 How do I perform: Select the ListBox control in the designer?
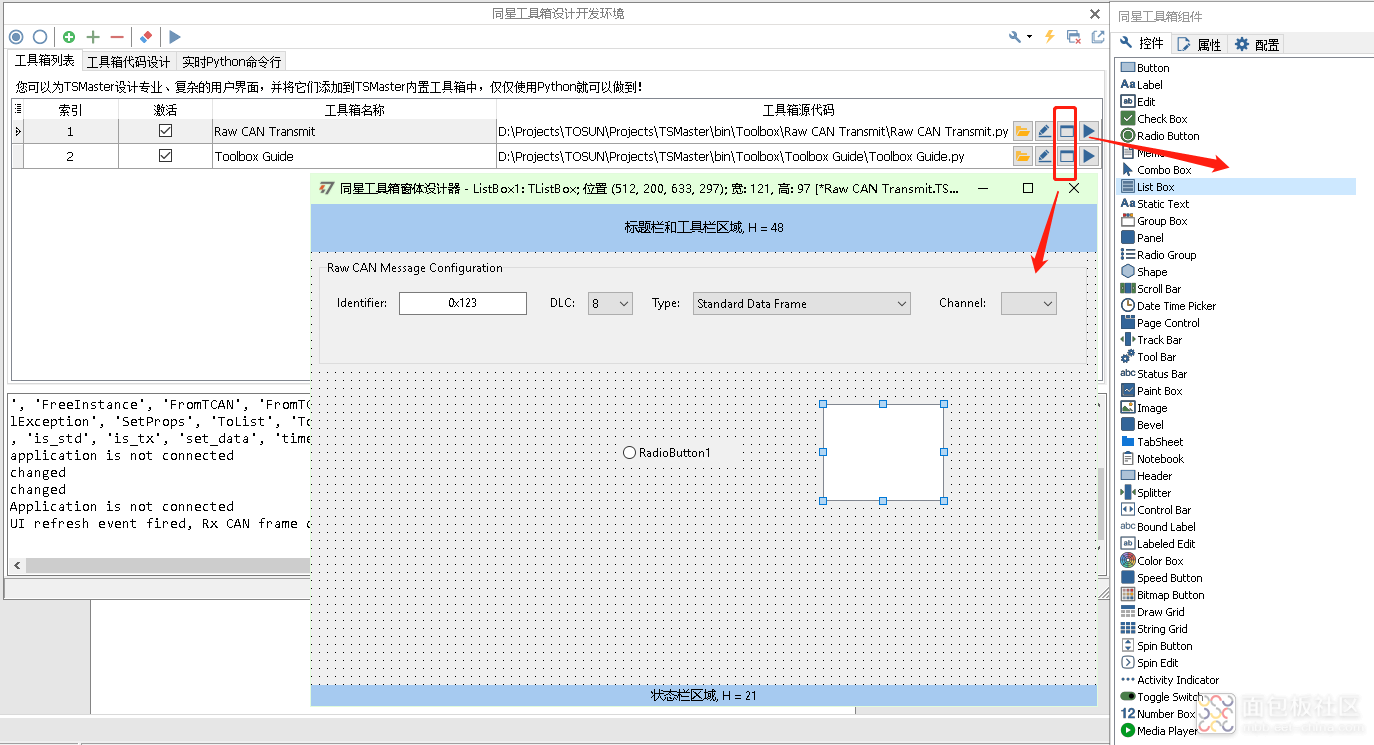tap(883, 452)
